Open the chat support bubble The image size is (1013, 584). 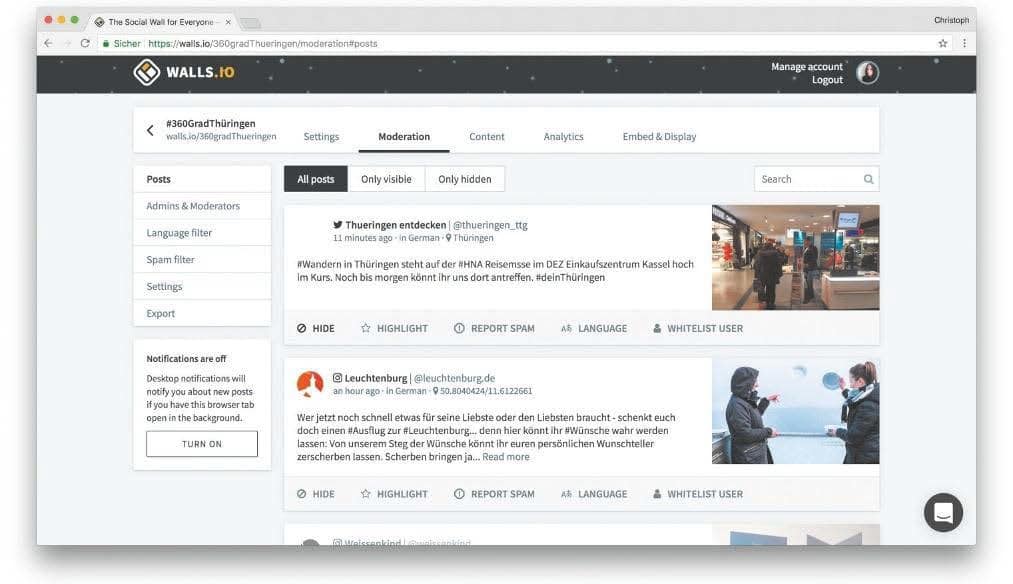pos(943,513)
